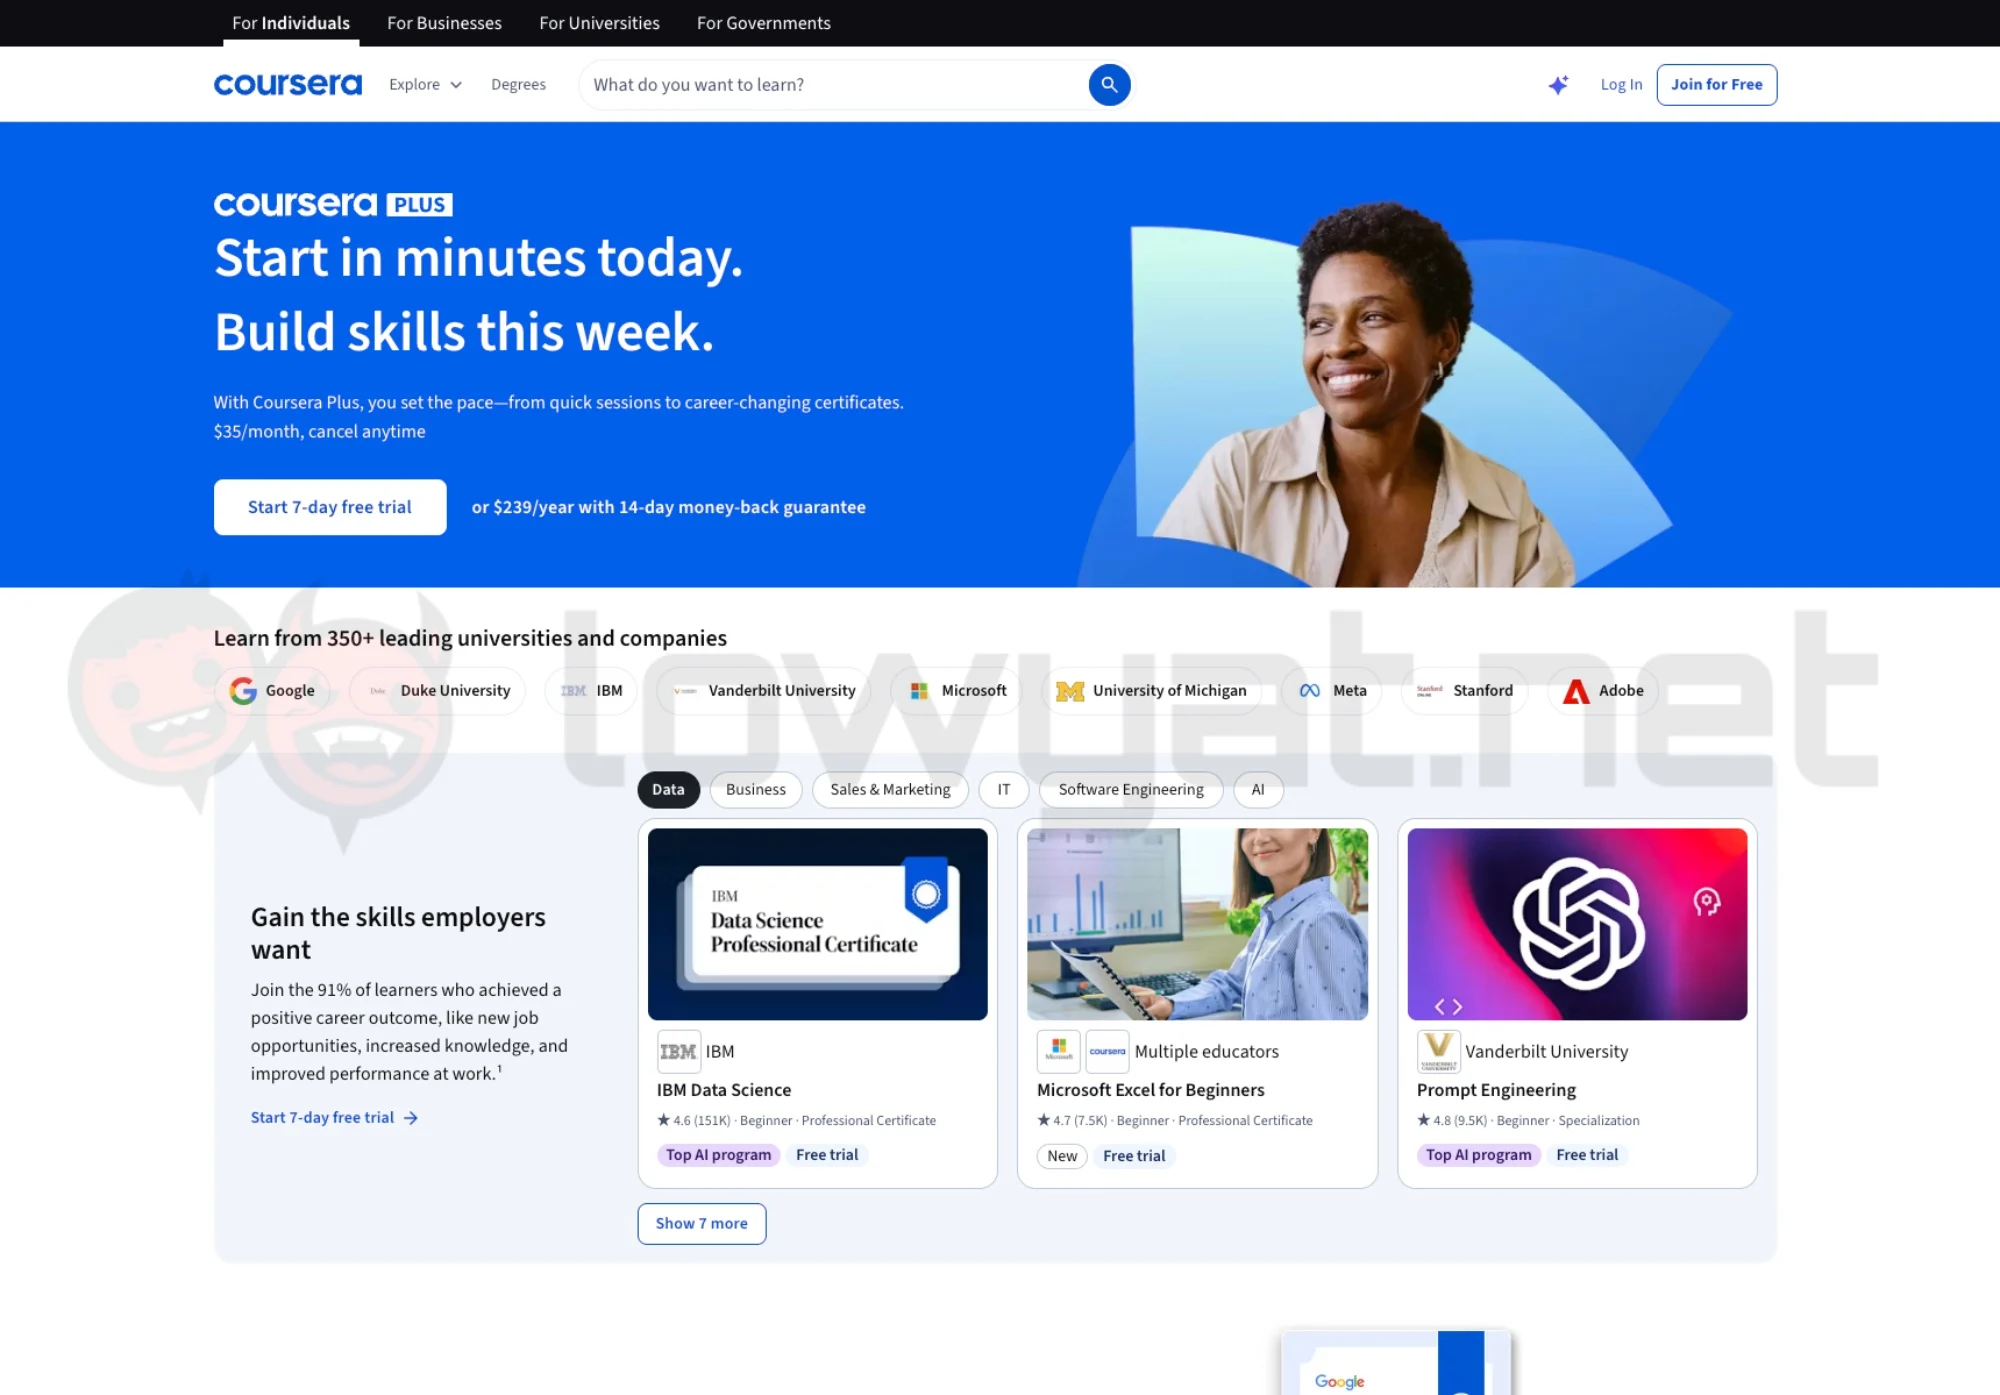Click the Coursera Plus logo in banner
Screen dimensions: 2000x1395
pos(333,204)
